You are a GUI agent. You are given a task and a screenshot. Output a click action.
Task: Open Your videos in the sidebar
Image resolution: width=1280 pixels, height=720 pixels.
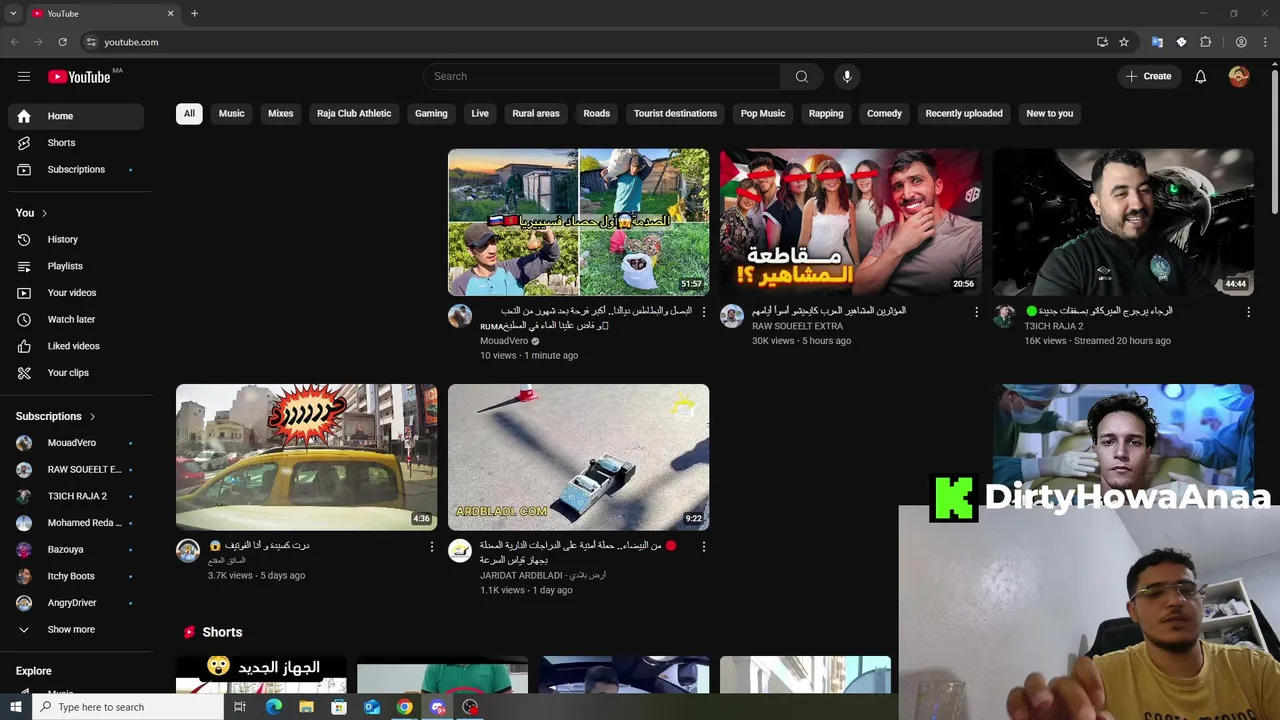point(76,293)
